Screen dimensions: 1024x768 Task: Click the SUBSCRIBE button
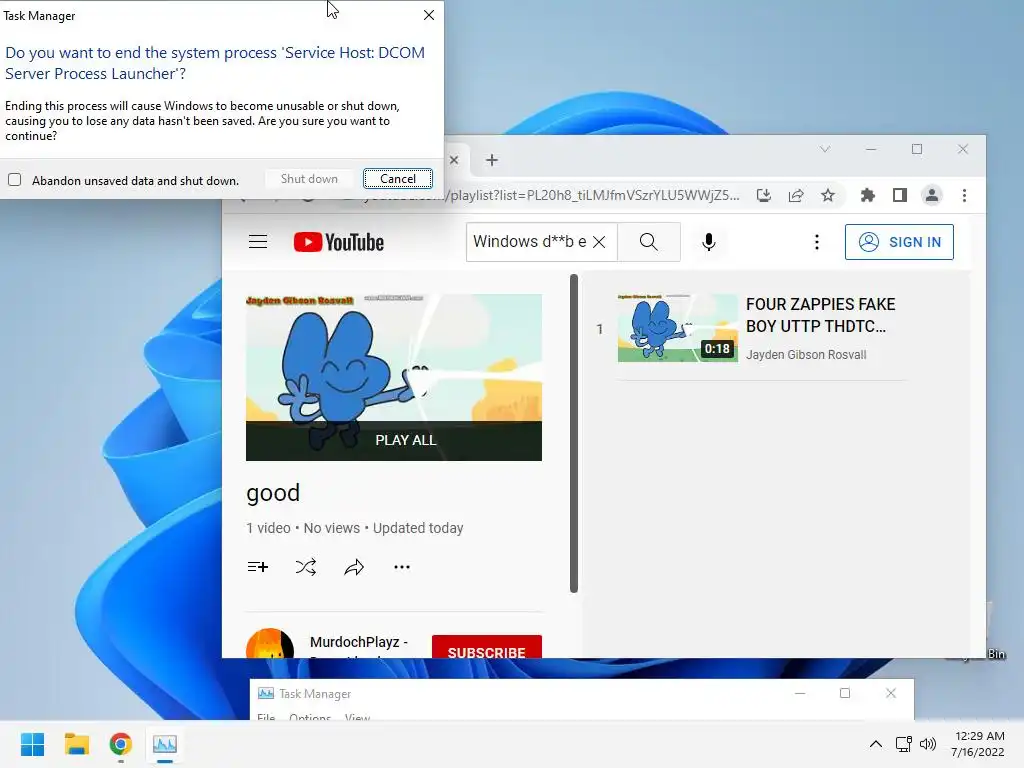487,647
